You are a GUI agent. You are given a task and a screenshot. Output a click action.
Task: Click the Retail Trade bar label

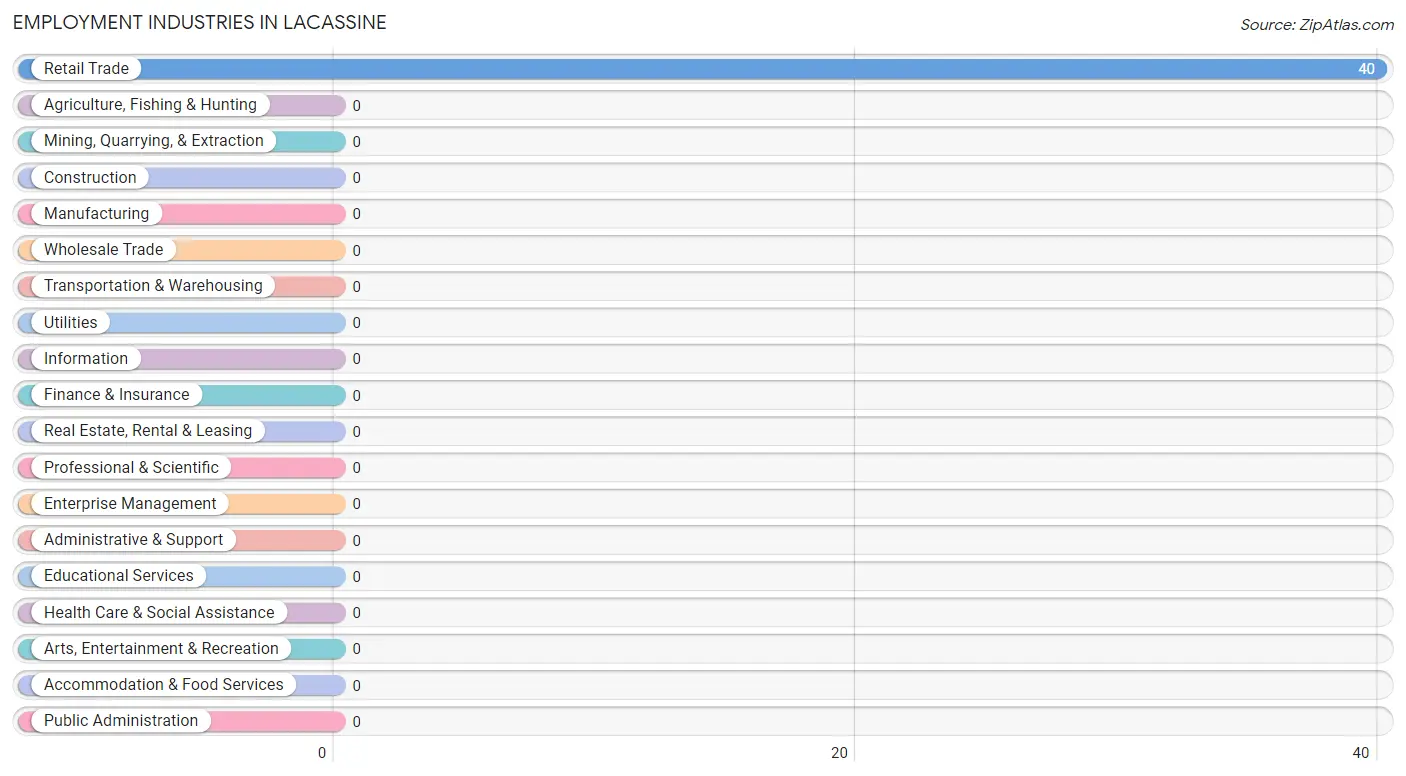[x=86, y=69]
